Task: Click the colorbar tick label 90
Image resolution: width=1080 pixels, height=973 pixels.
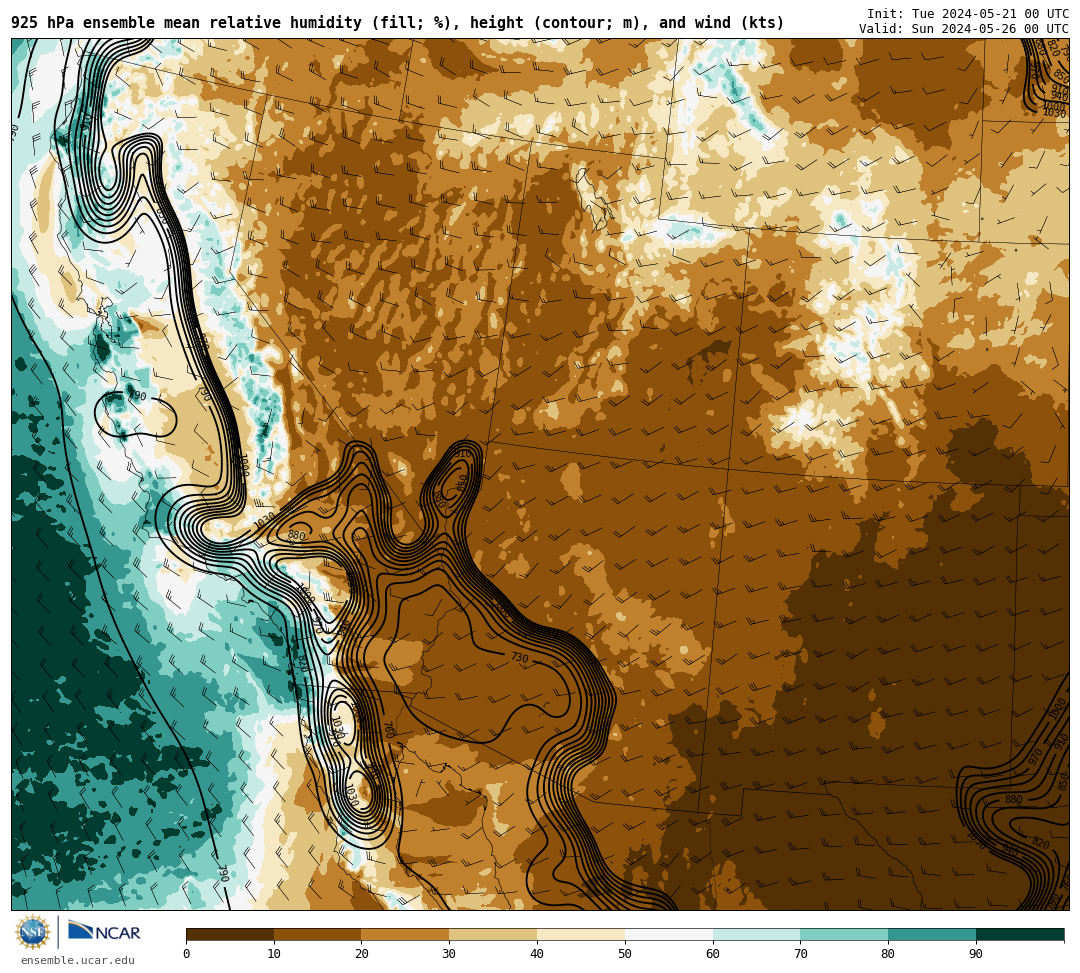Action: tap(976, 954)
